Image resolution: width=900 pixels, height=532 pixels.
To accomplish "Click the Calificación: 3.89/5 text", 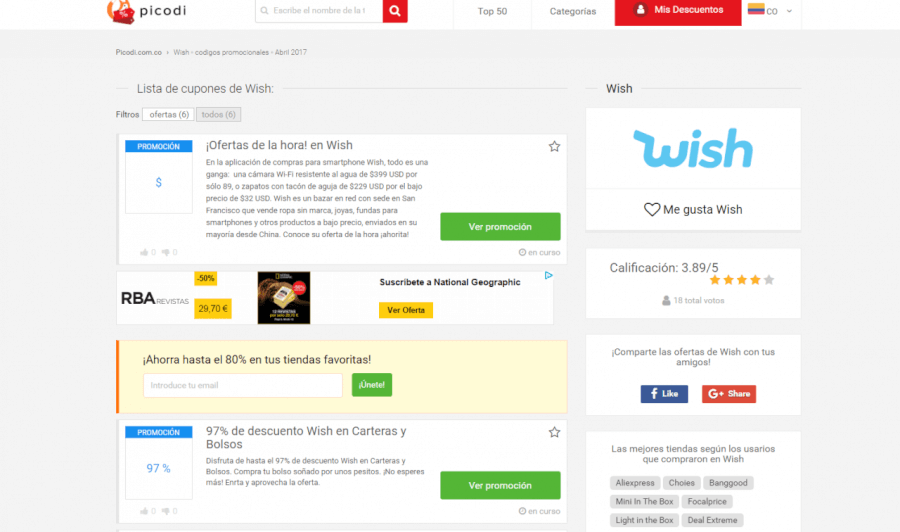I will (x=664, y=267).
